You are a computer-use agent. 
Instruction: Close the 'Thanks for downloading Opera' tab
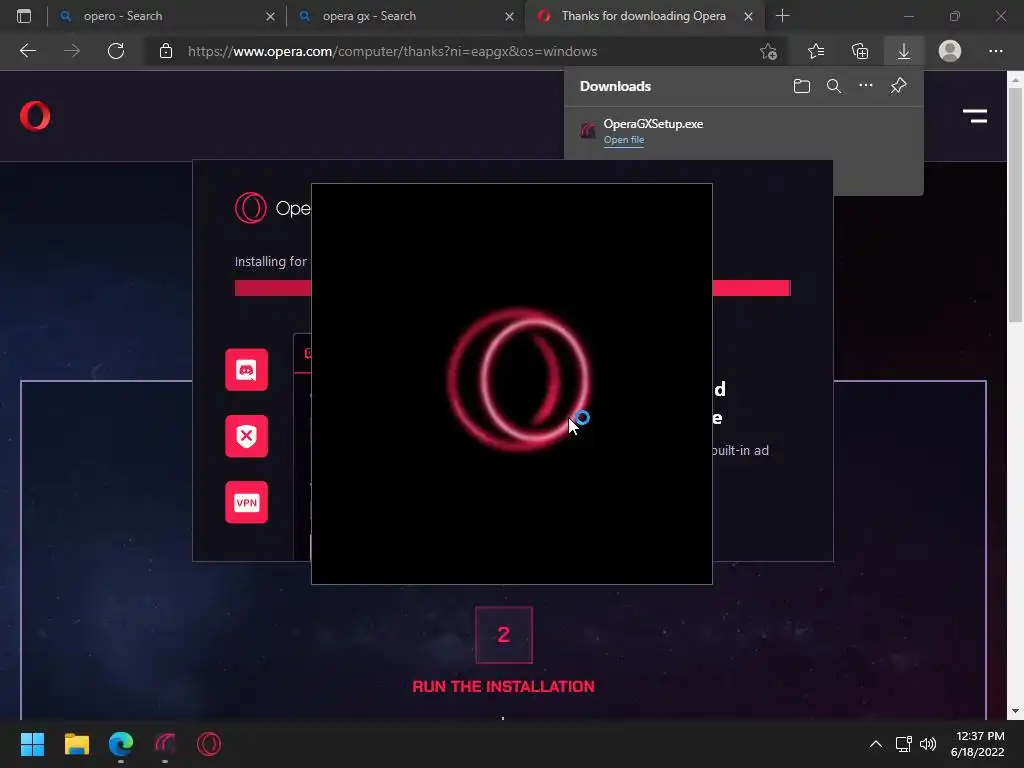click(x=748, y=16)
